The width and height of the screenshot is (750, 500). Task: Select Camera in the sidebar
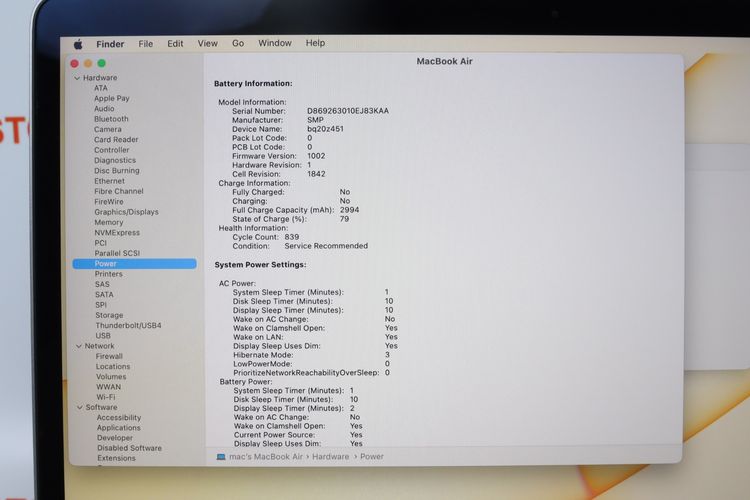pyautogui.click(x=108, y=129)
